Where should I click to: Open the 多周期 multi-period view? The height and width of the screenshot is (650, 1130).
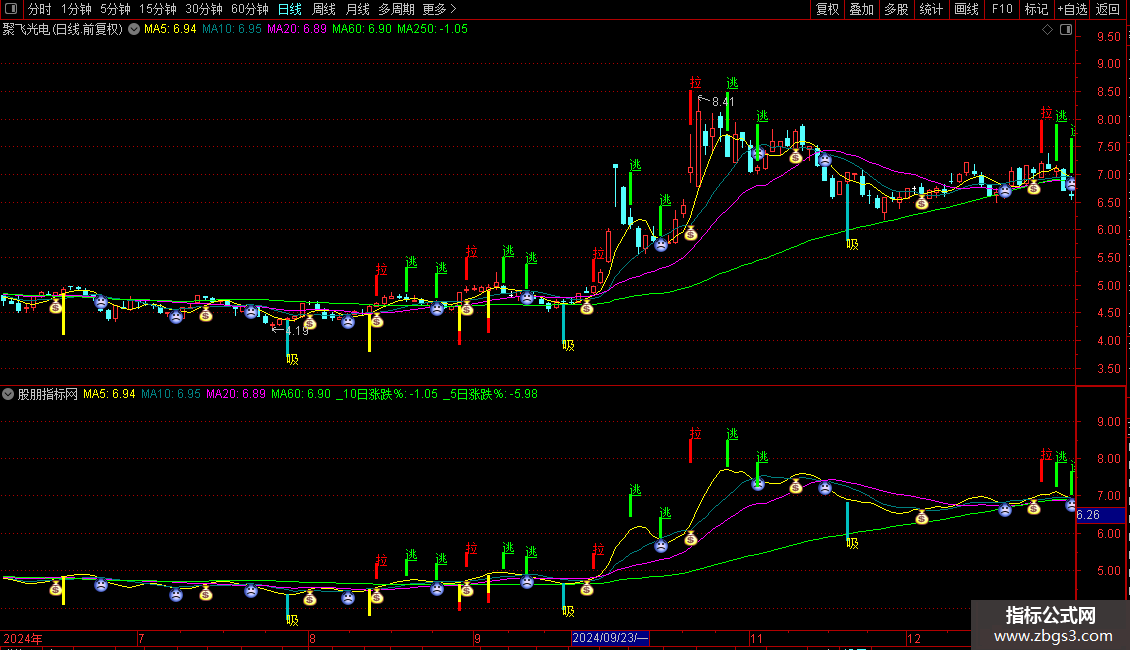(396, 9)
